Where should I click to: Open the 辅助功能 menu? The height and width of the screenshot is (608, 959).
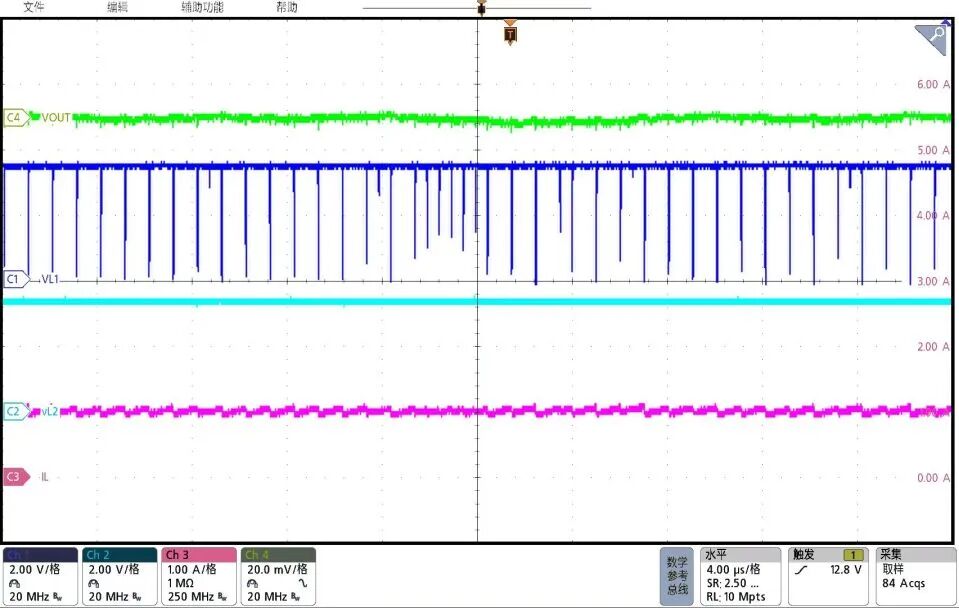coord(202,7)
